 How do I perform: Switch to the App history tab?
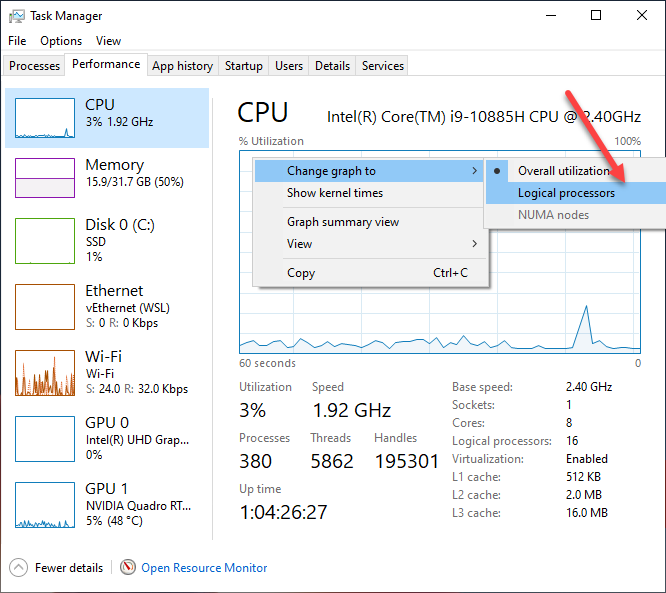183,66
